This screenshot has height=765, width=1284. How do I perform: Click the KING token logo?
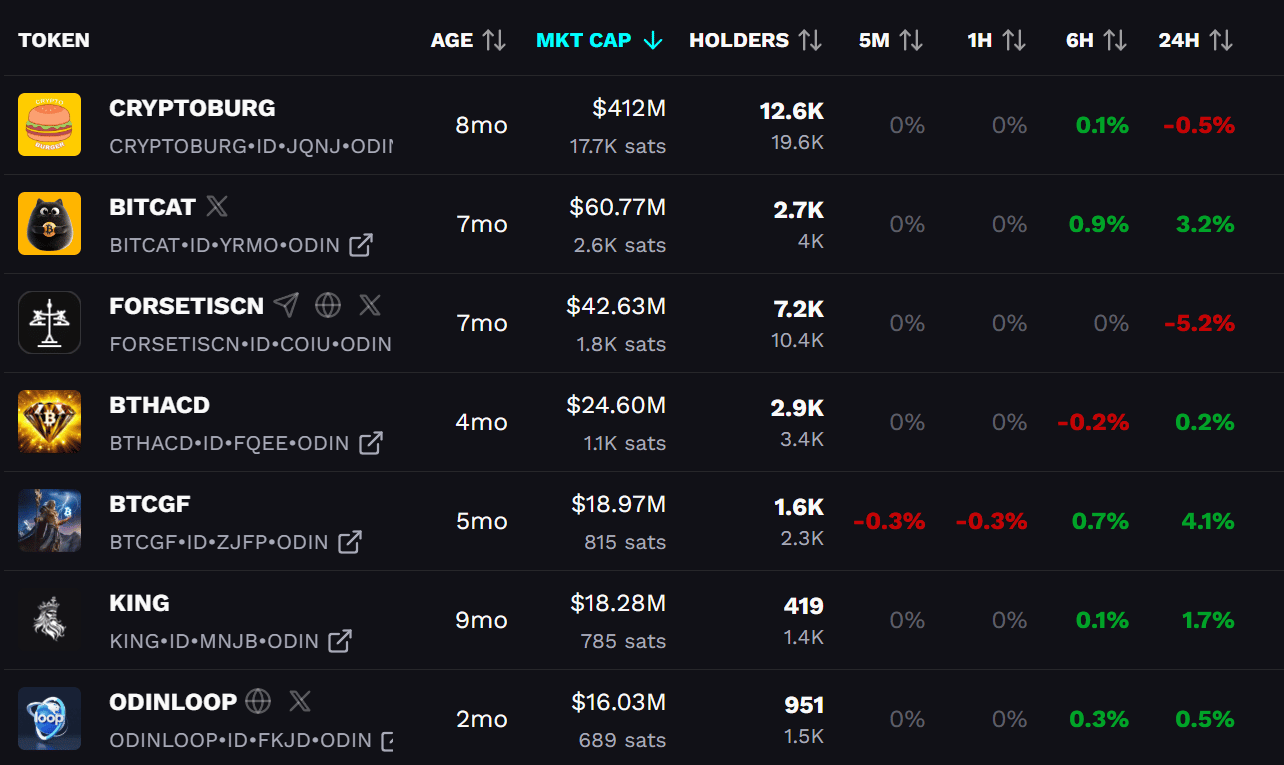(x=49, y=620)
